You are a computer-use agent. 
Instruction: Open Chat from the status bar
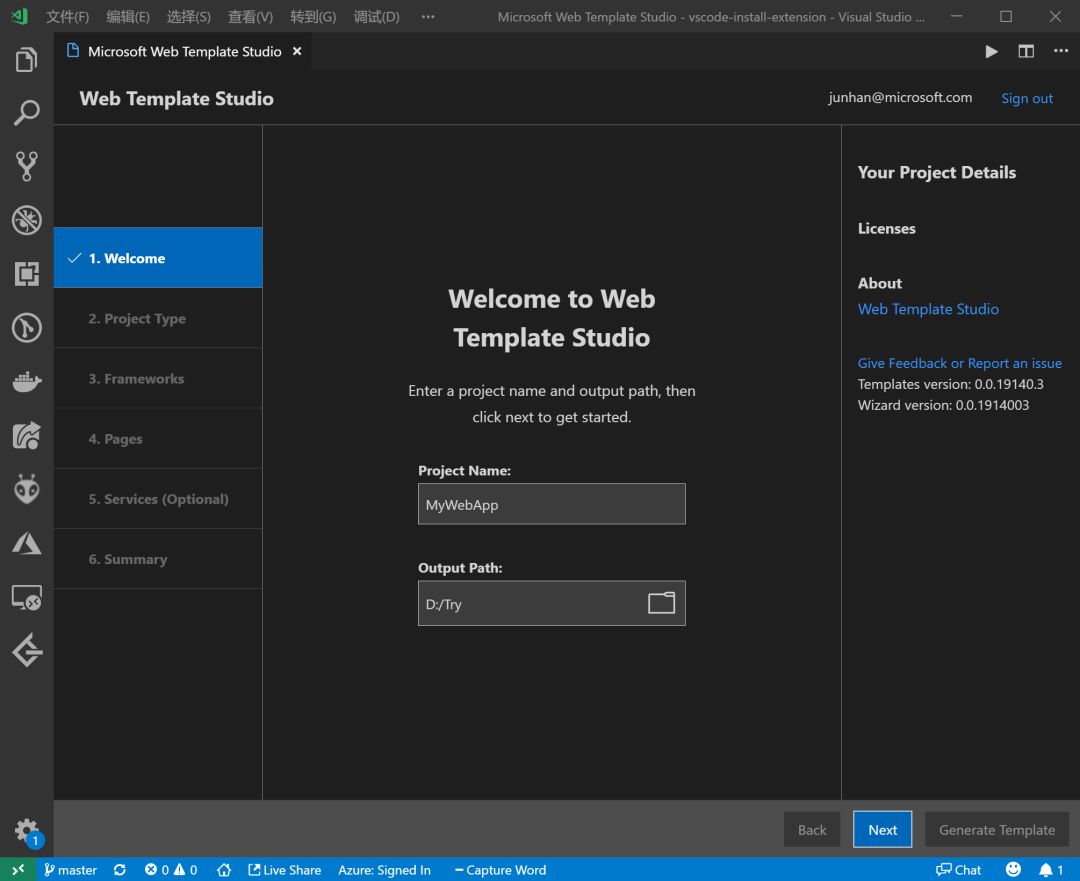958,869
